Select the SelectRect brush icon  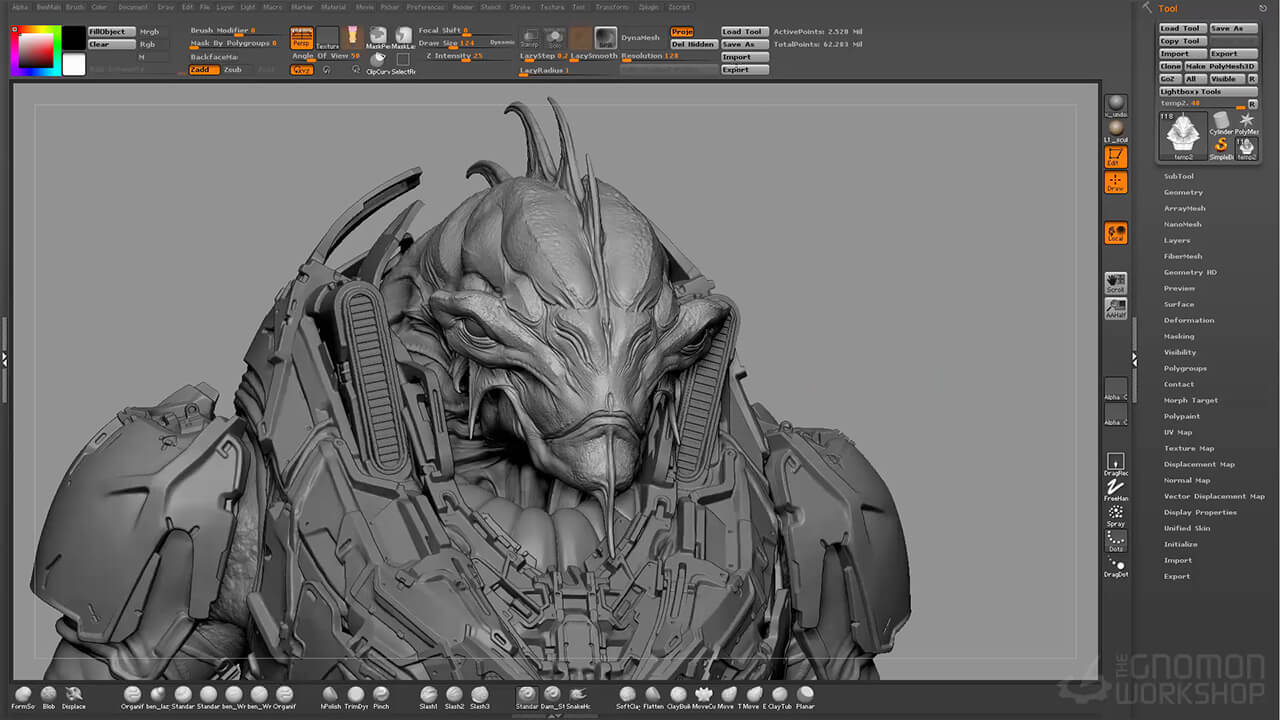click(x=403, y=63)
